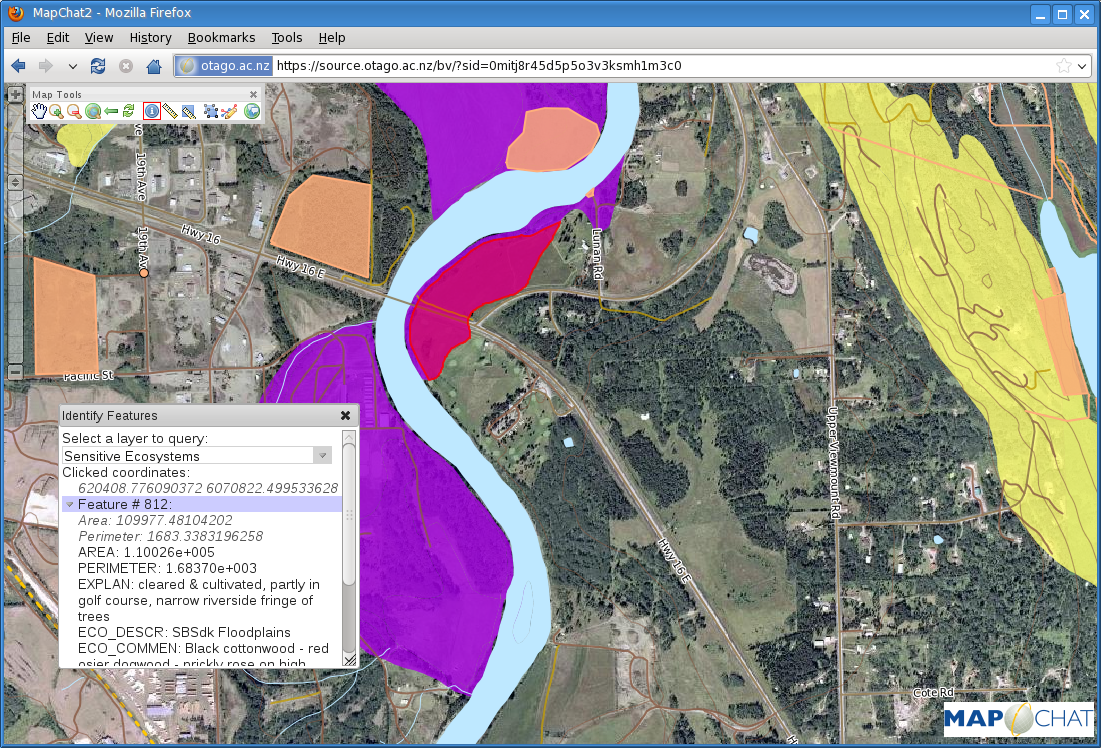
Task: Open the Tools menu
Action: pos(286,37)
